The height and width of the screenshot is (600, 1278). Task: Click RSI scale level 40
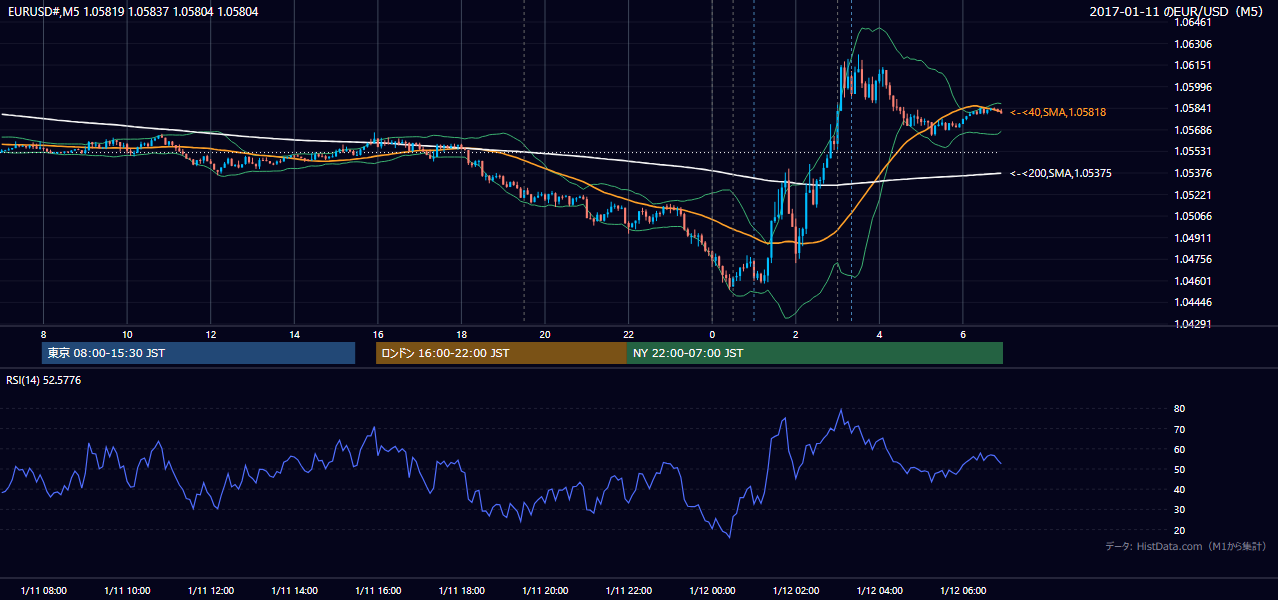click(1180, 489)
